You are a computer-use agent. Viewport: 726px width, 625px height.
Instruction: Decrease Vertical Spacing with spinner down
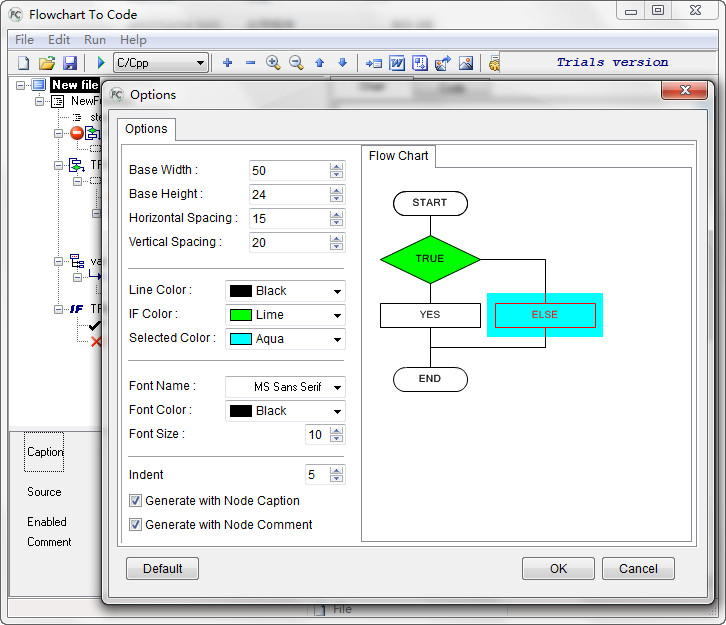pyautogui.click(x=337, y=247)
